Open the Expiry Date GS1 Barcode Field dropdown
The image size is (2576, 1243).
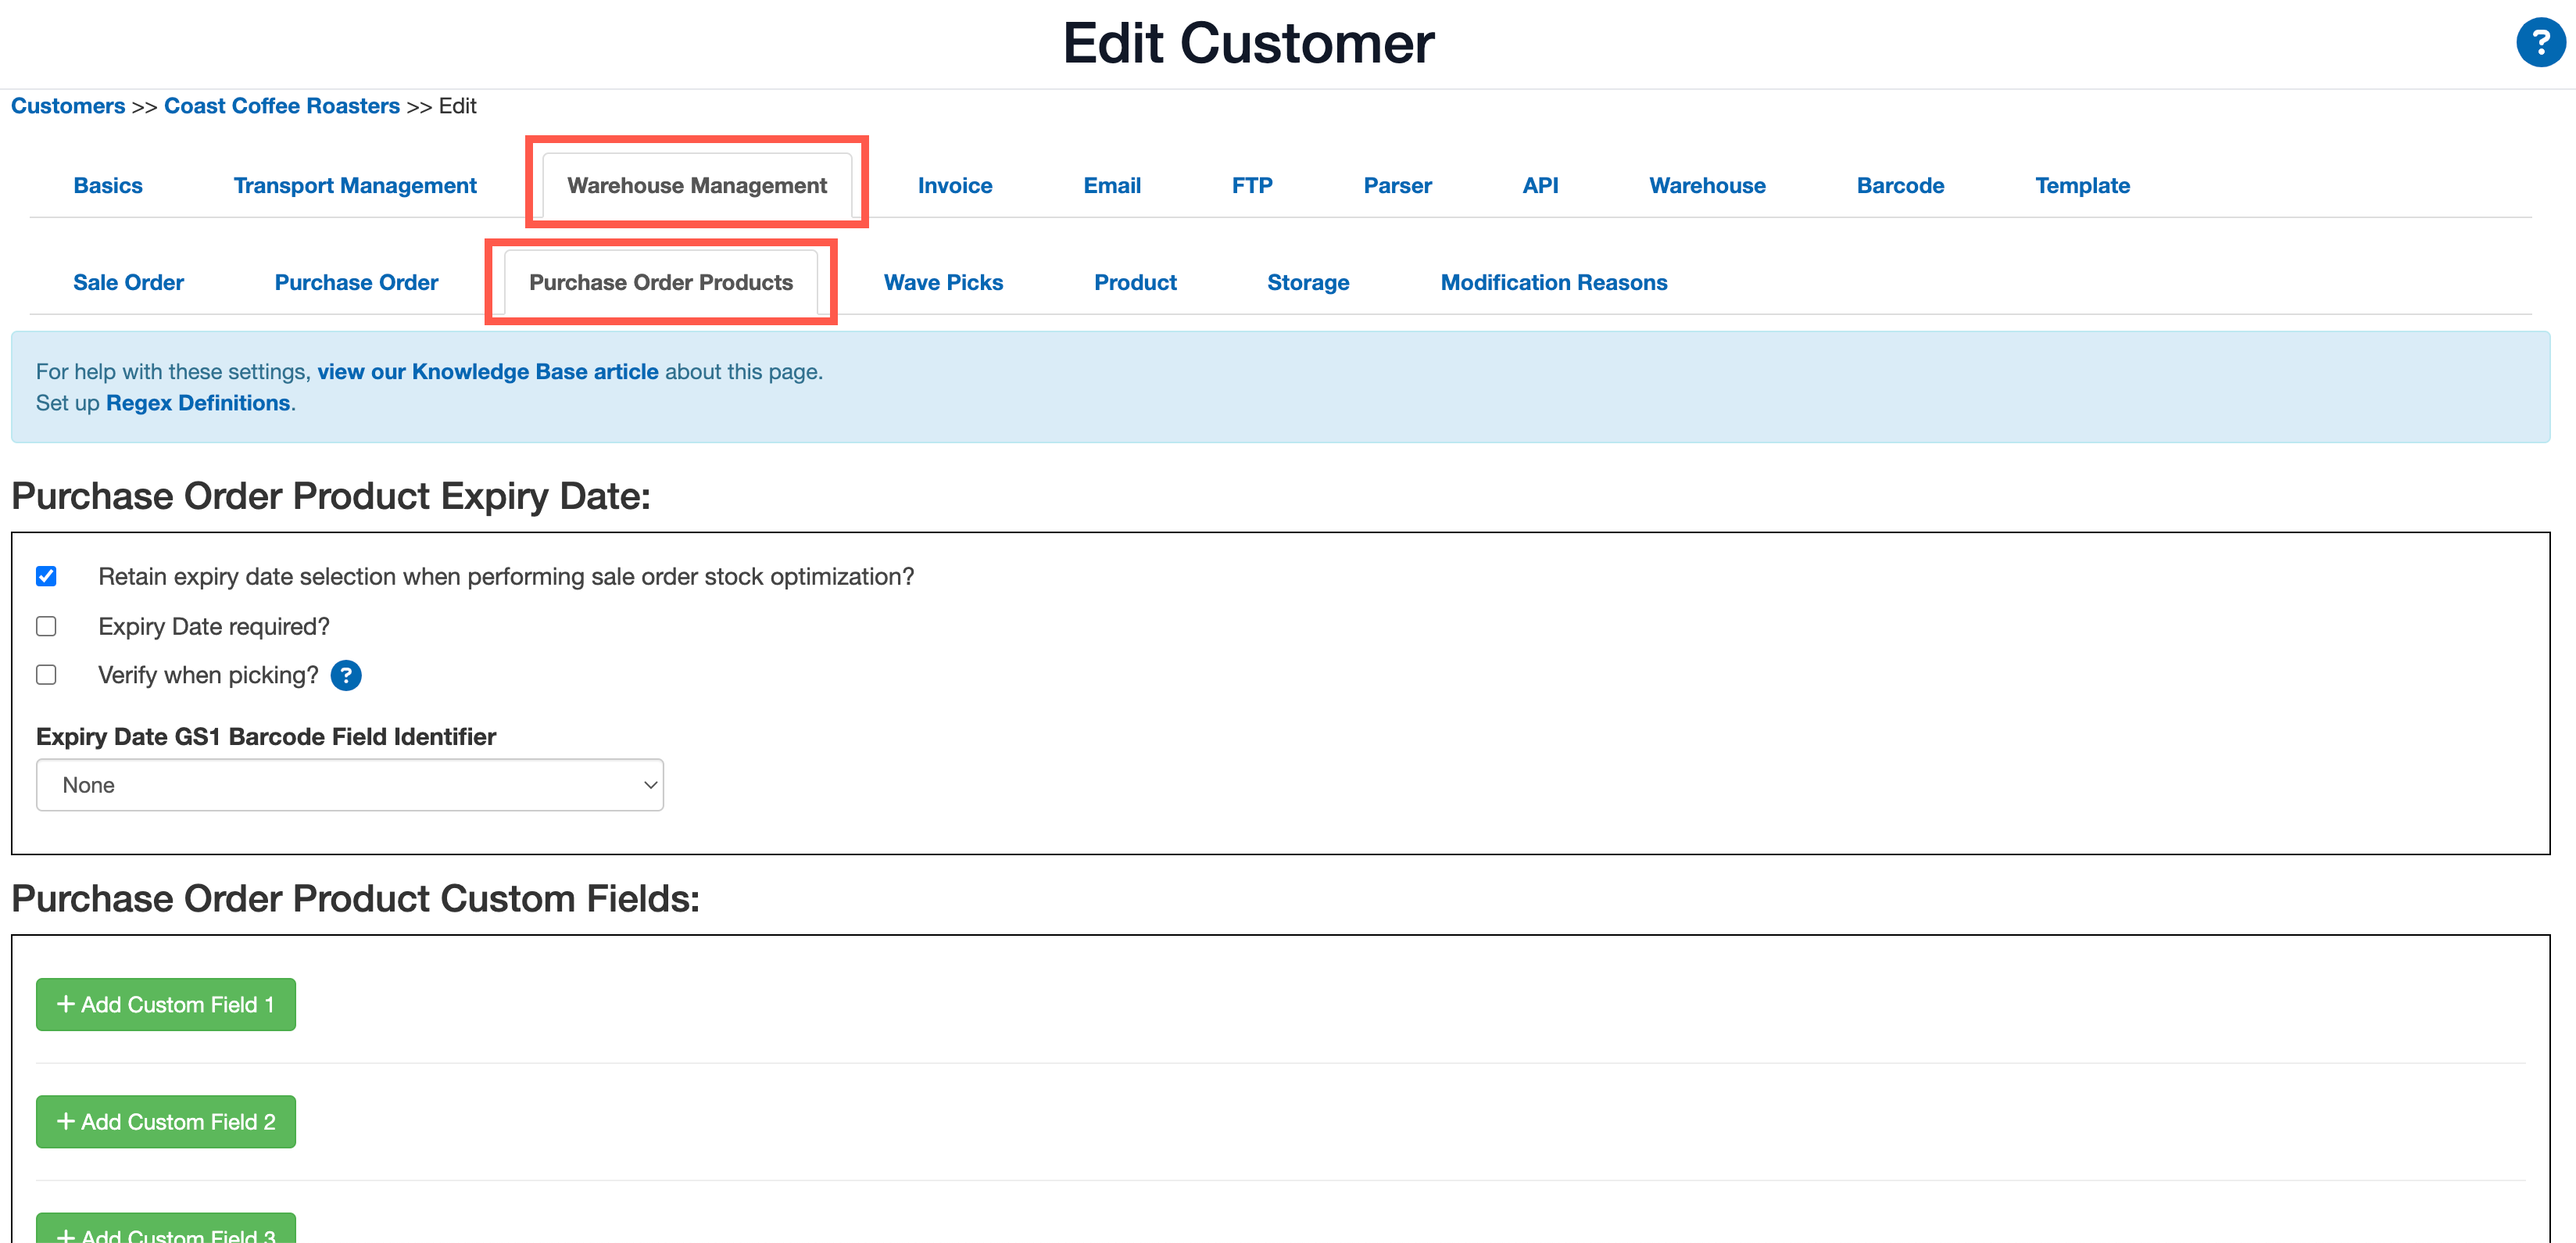(349, 785)
